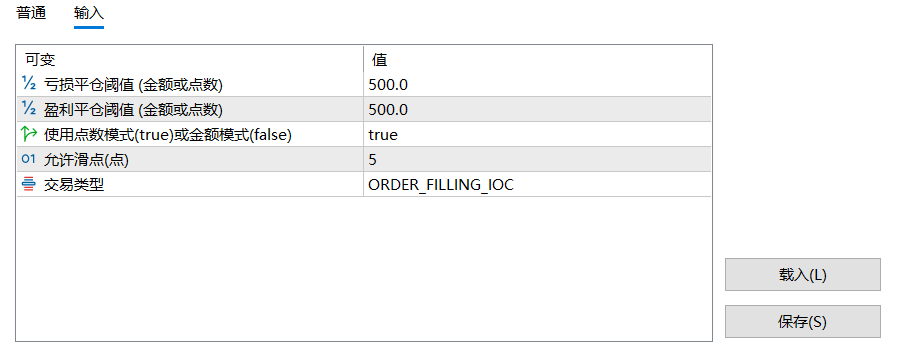The height and width of the screenshot is (364, 901).
Task: Click the integer 01 icon beside 允许滑点
Action: pos(29,159)
